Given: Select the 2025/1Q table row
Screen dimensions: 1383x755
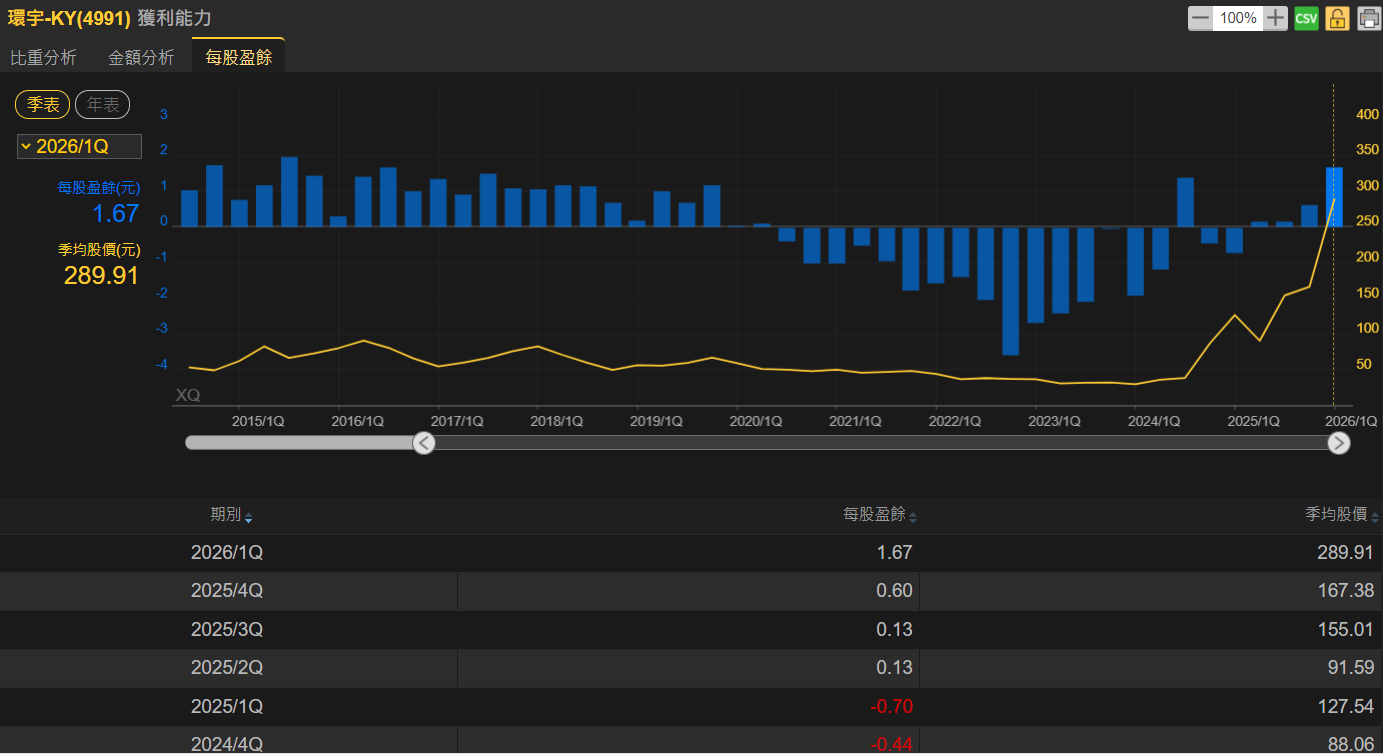Looking at the screenshot, I should point(691,706).
